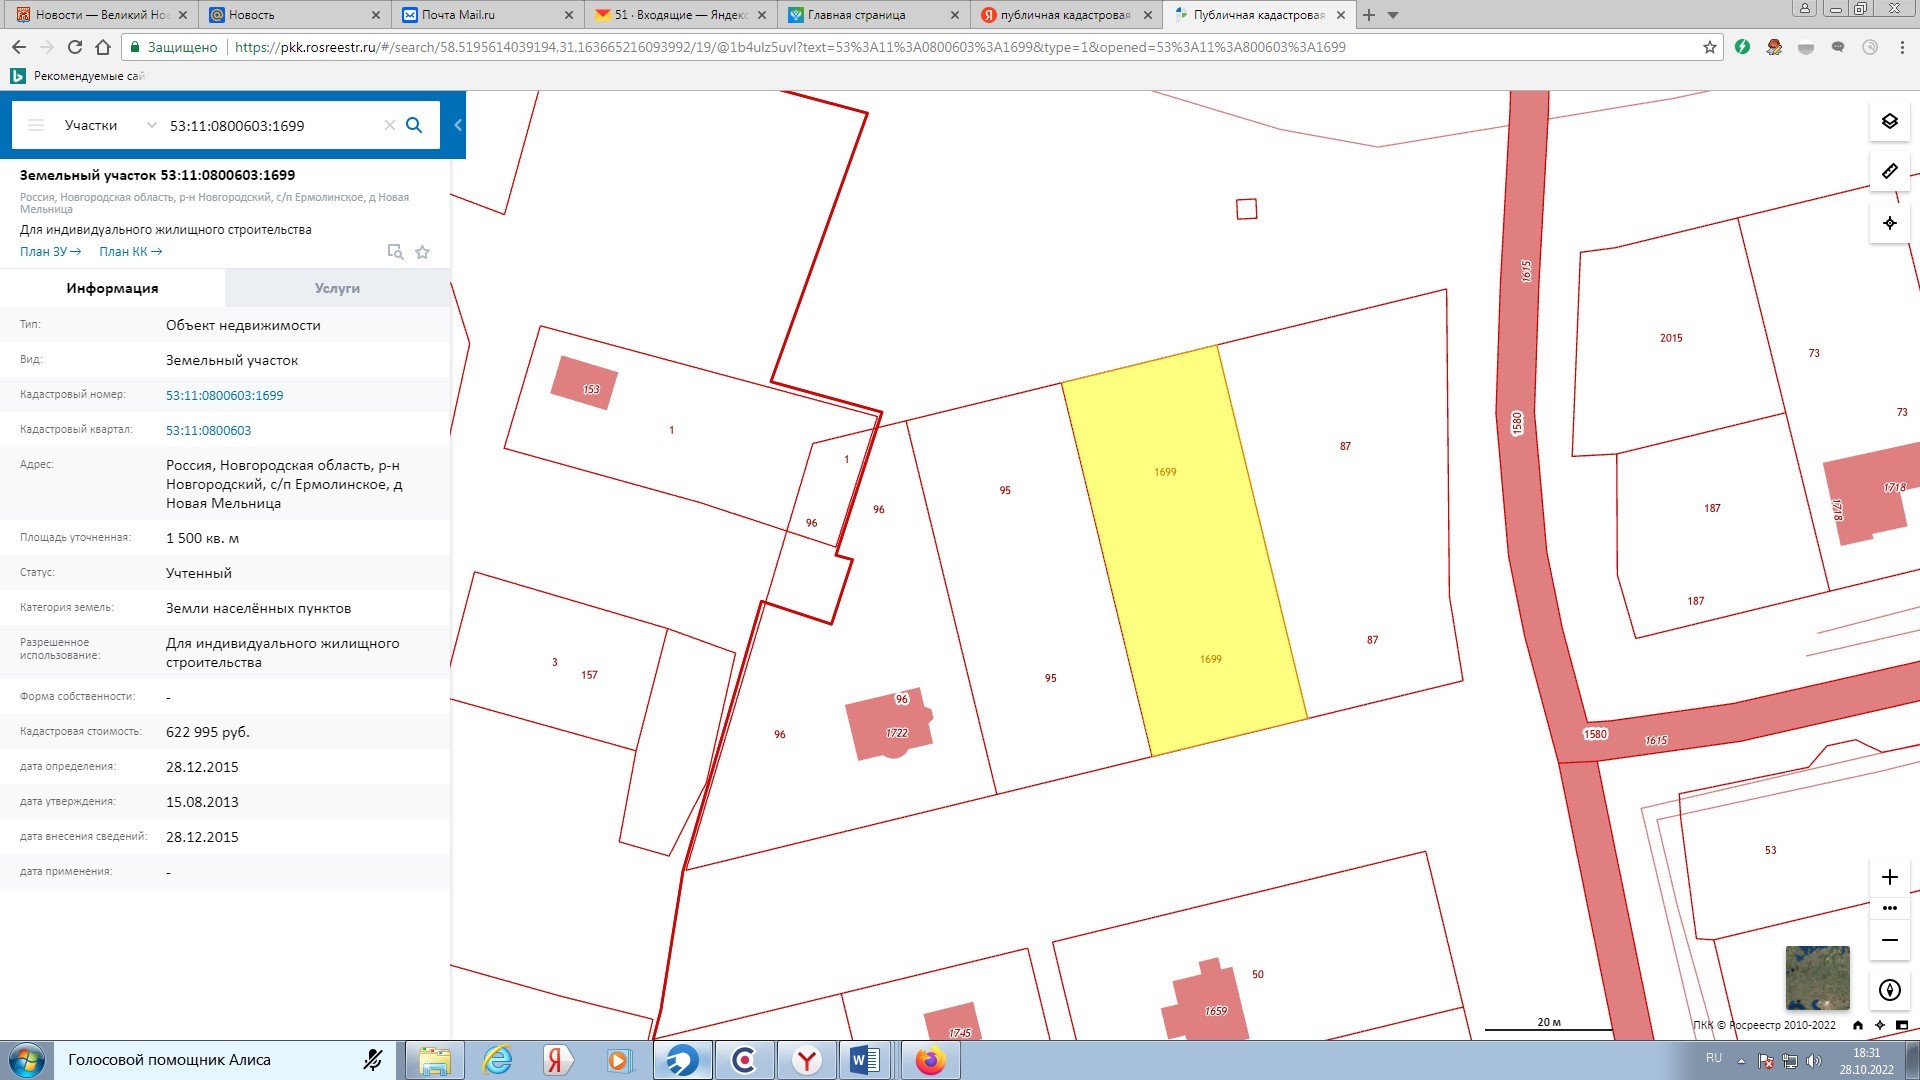Add parcel to favorites star
Screen dimensions: 1920x1080
point(422,252)
